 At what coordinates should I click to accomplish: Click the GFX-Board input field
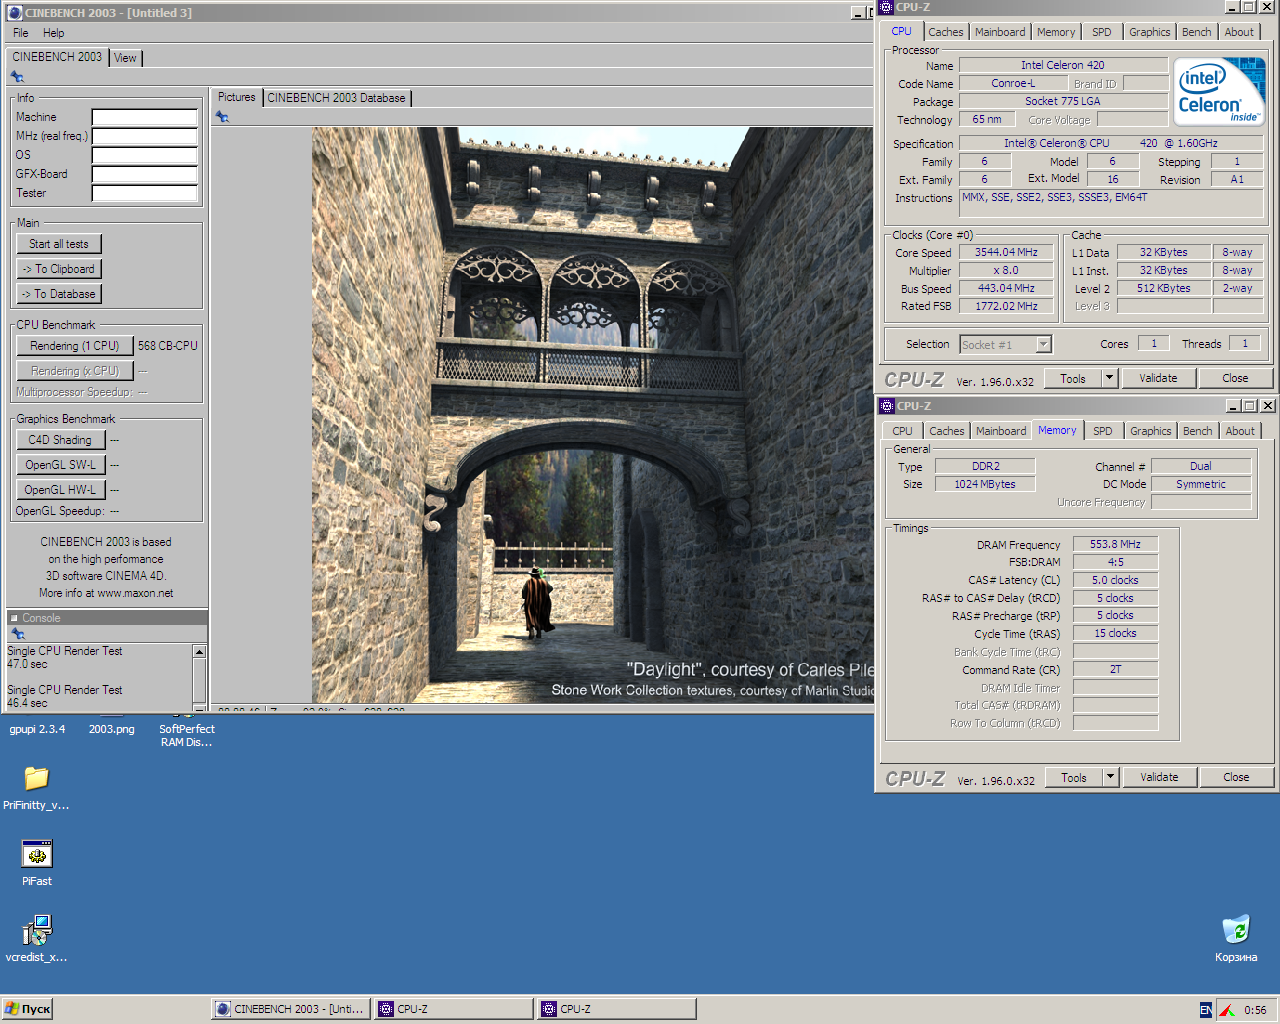[x=145, y=174]
